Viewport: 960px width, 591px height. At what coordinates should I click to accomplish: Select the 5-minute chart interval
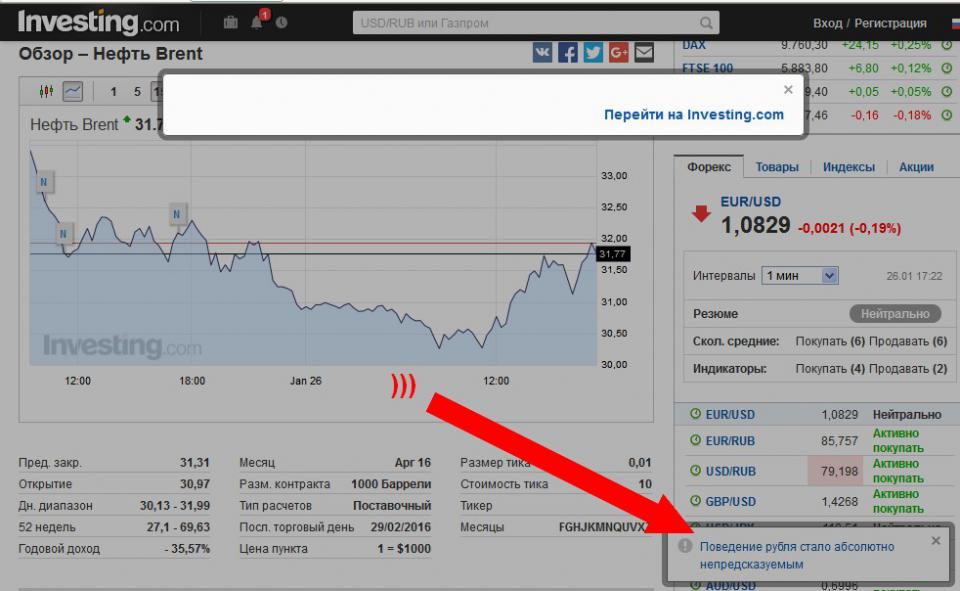[137, 92]
